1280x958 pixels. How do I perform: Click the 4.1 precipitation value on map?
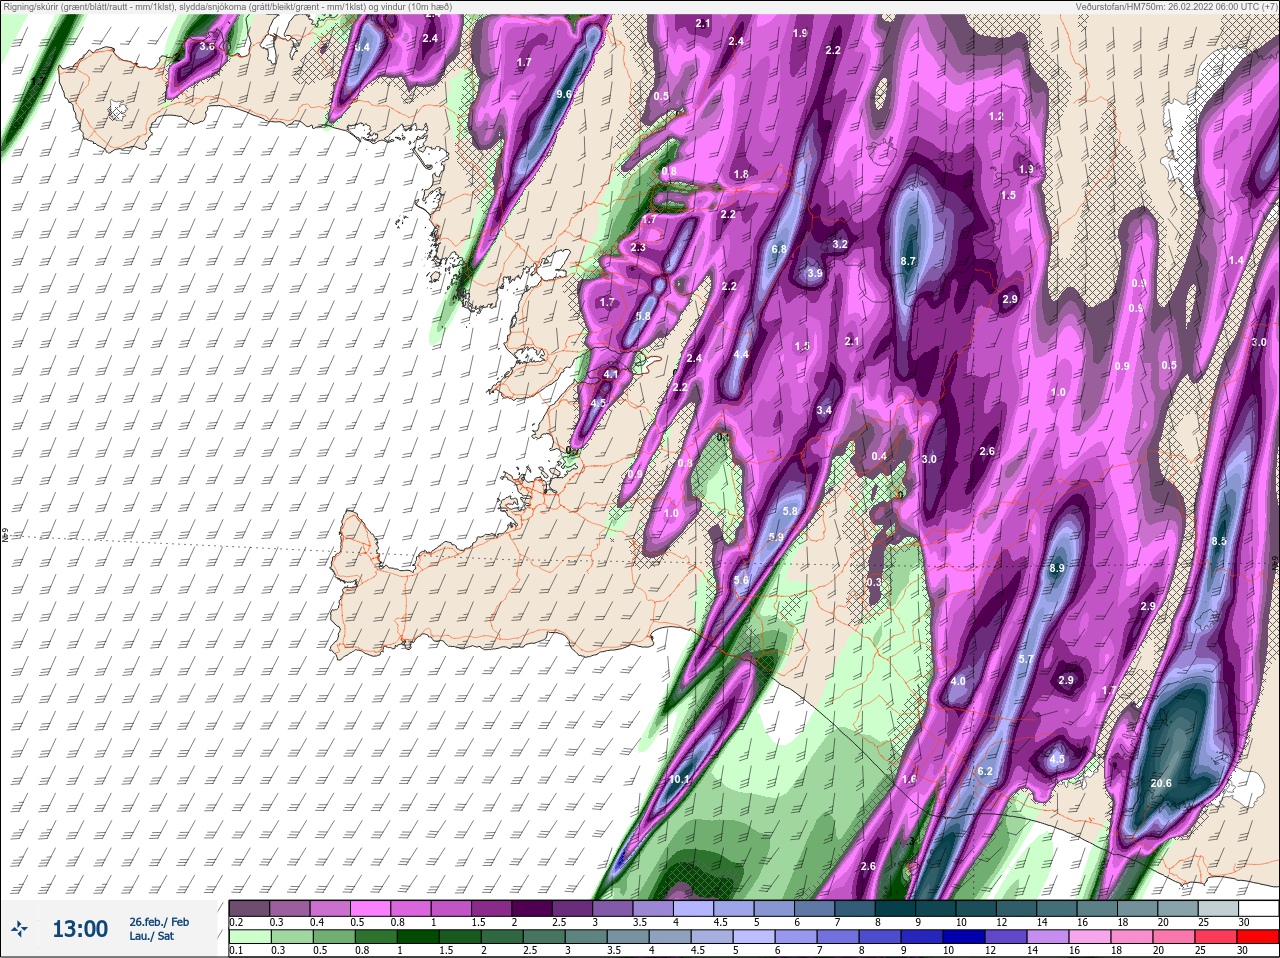(611, 374)
